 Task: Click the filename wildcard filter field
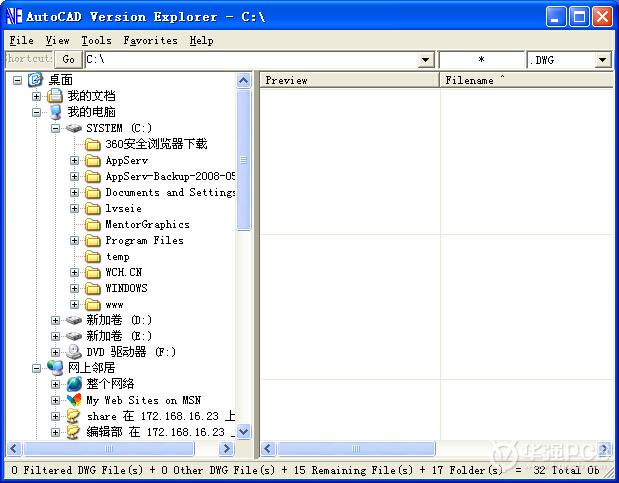click(481, 60)
